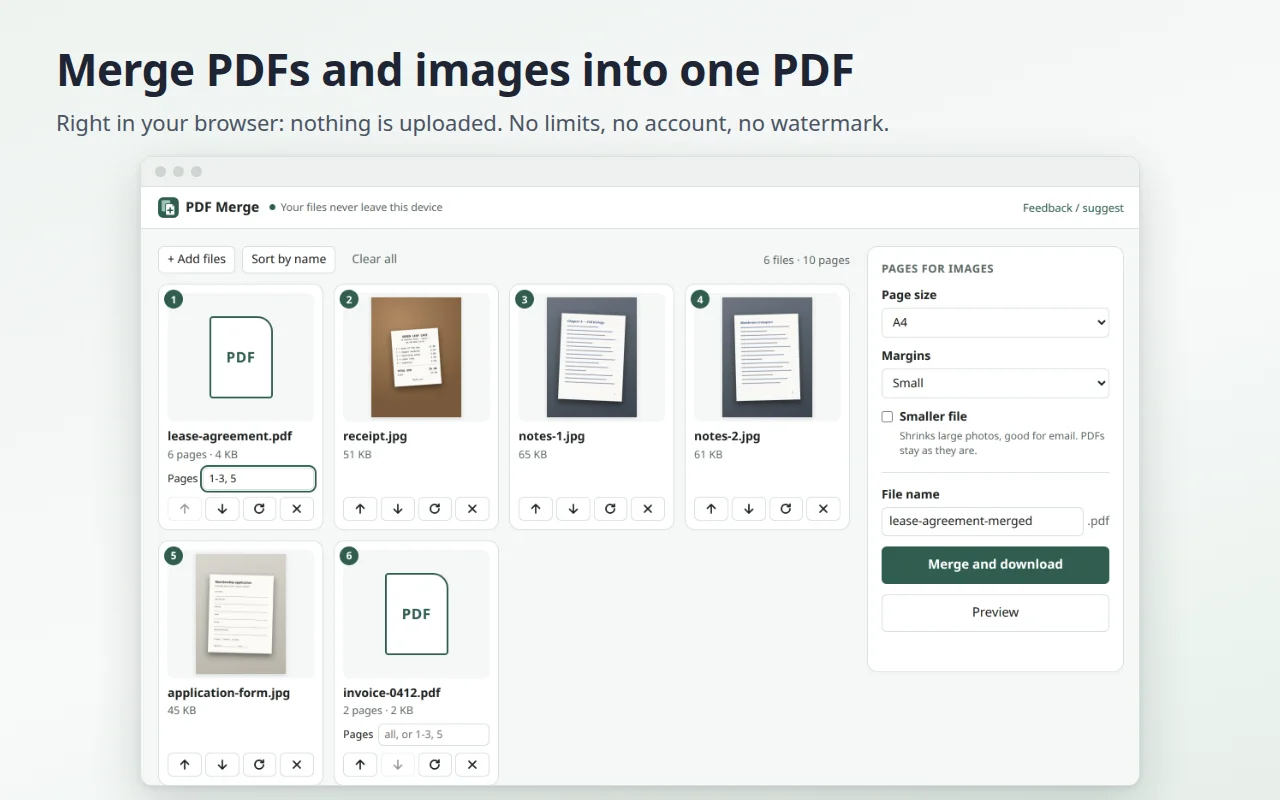The width and height of the screenshot is (1280, 800).
Task: Select the lease-agreement.pdf thumbnail
Action: tap(241, 357)
